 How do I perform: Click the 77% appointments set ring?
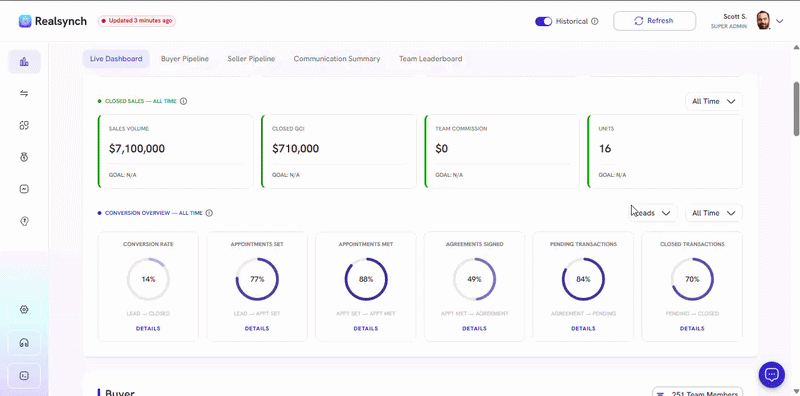257,279
